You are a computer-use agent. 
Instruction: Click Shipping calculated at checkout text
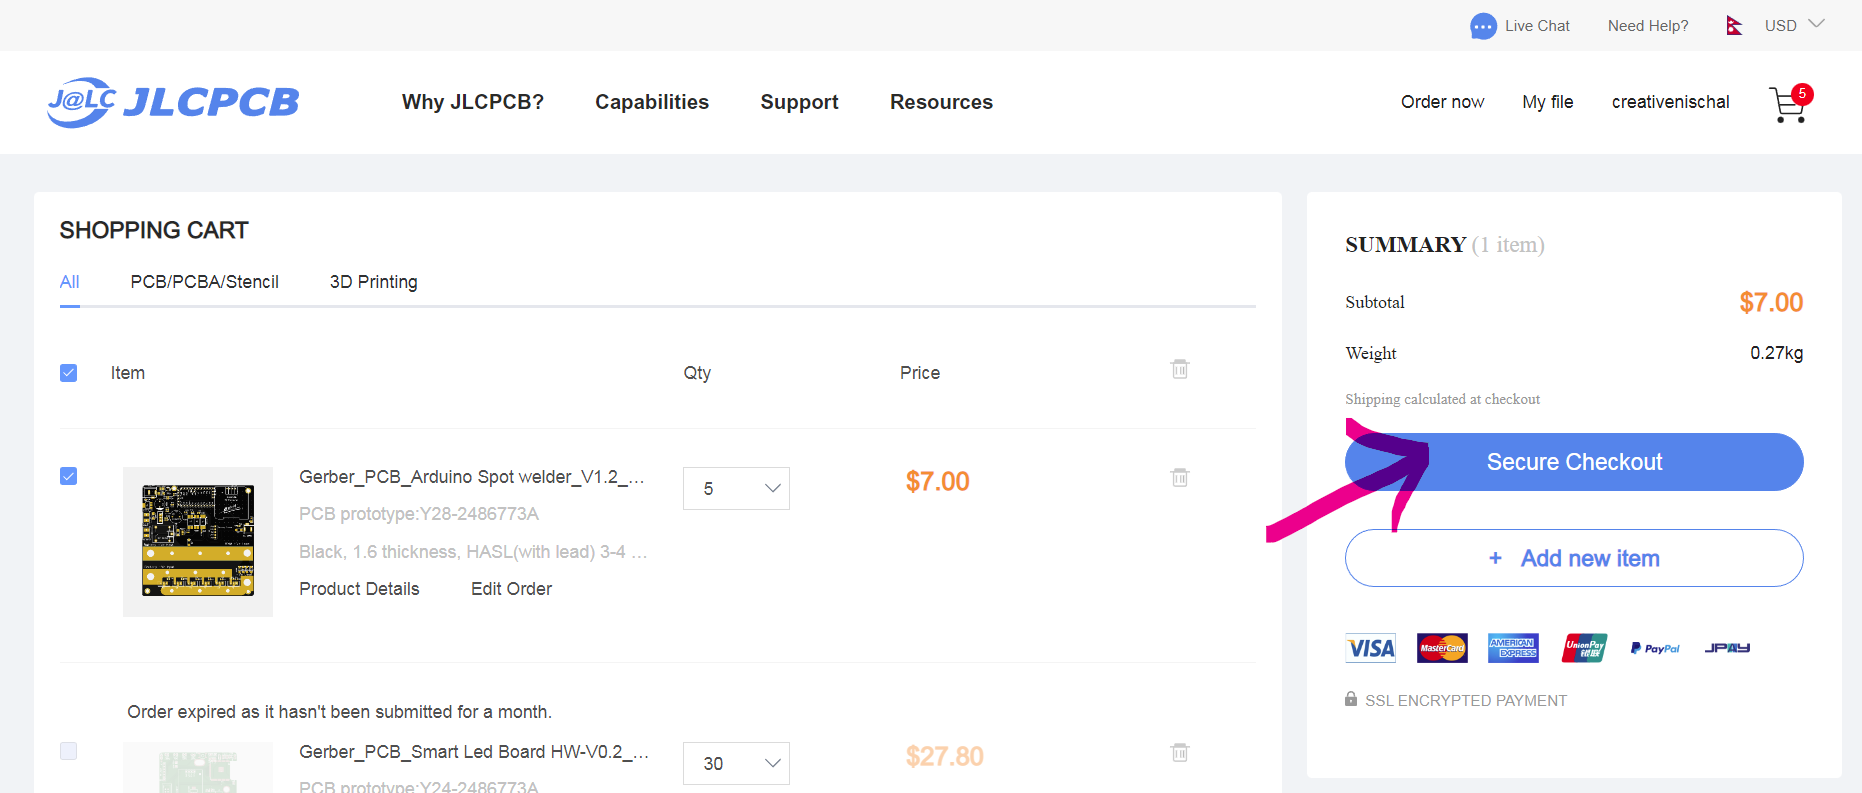pyautogui.click(x=1442, y=399)
